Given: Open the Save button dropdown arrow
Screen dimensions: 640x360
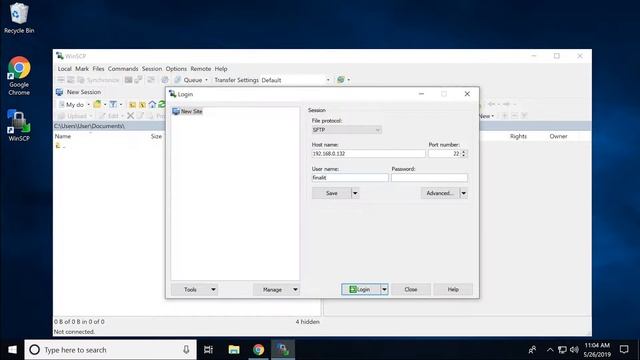Looking at the screenshot, I should tap(355, 193).
